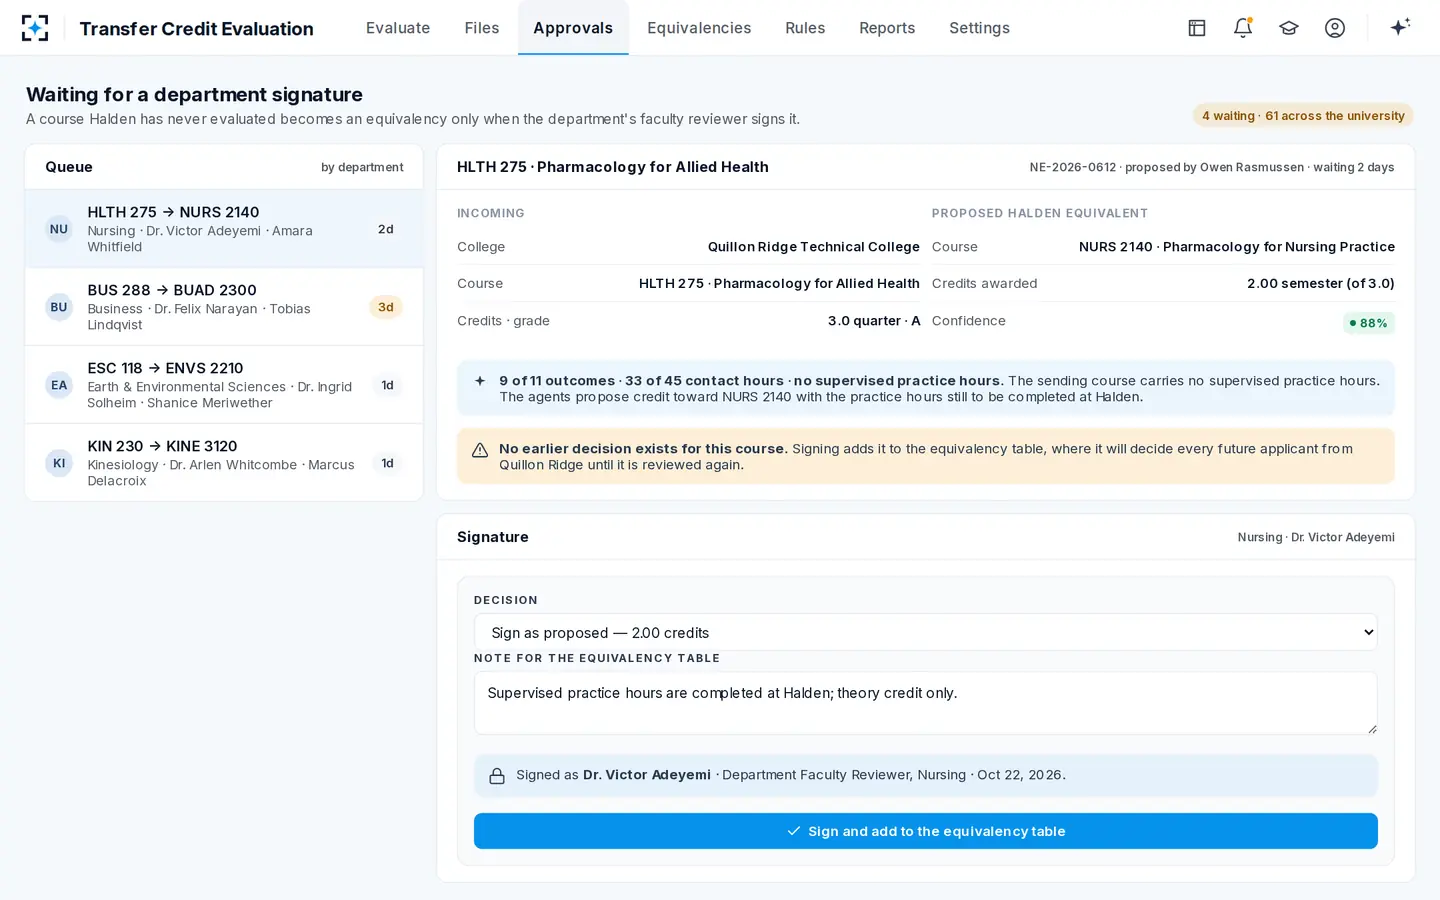Image resolution: width=1440 pixels, height=900 pixels.
Task: Click the 2.00 semester (of 3.0) credits value
Action: [x=1320, y=284]
